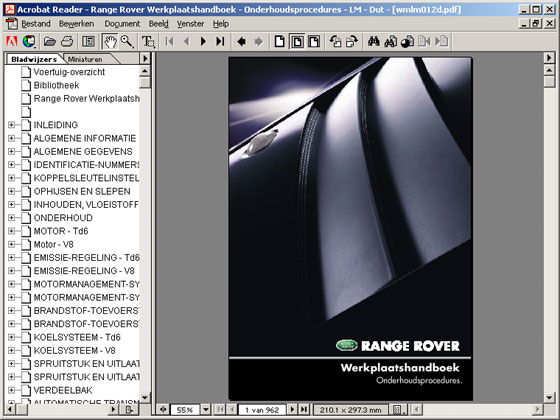Open the Bestand menu
This screenshot has height=420, width=560.
tap(36, 24)
